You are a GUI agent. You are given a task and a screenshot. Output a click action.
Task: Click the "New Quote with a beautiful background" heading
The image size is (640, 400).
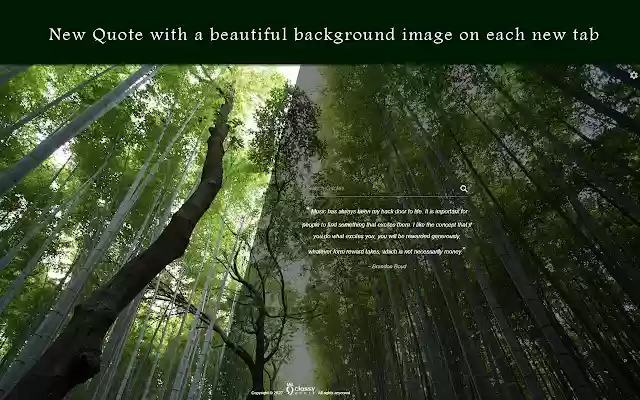(324, 34)
